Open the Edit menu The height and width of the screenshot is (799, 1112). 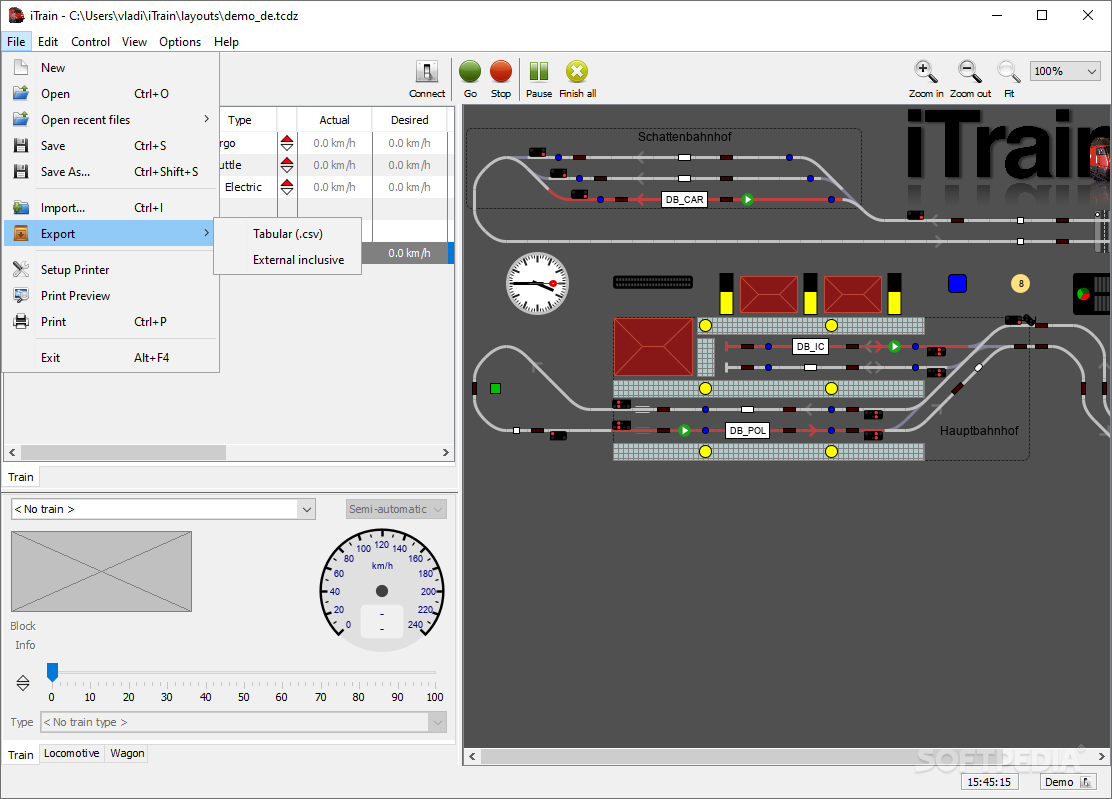[48, 42]
